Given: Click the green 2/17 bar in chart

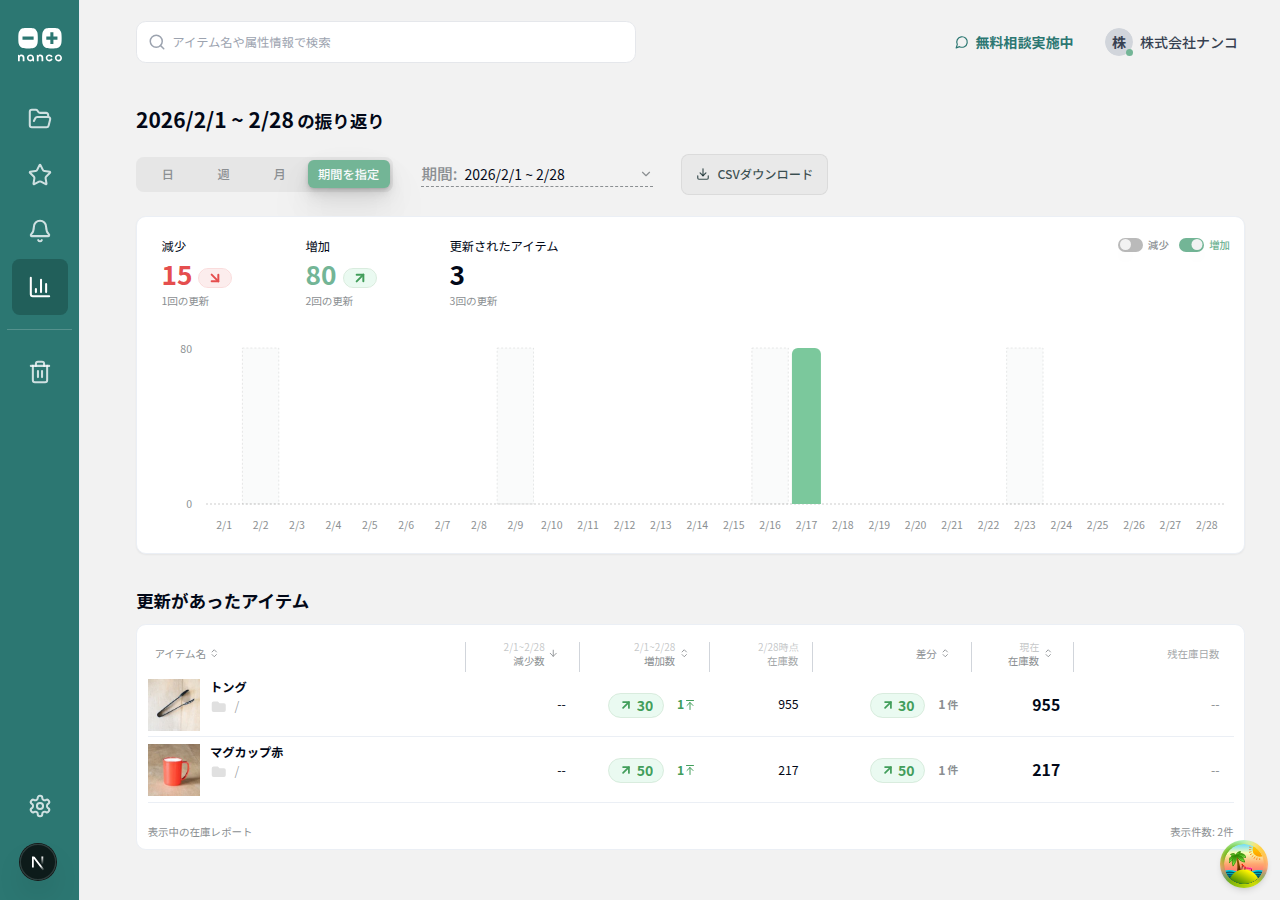Looking at the screenshot, I should coord(806,426).
